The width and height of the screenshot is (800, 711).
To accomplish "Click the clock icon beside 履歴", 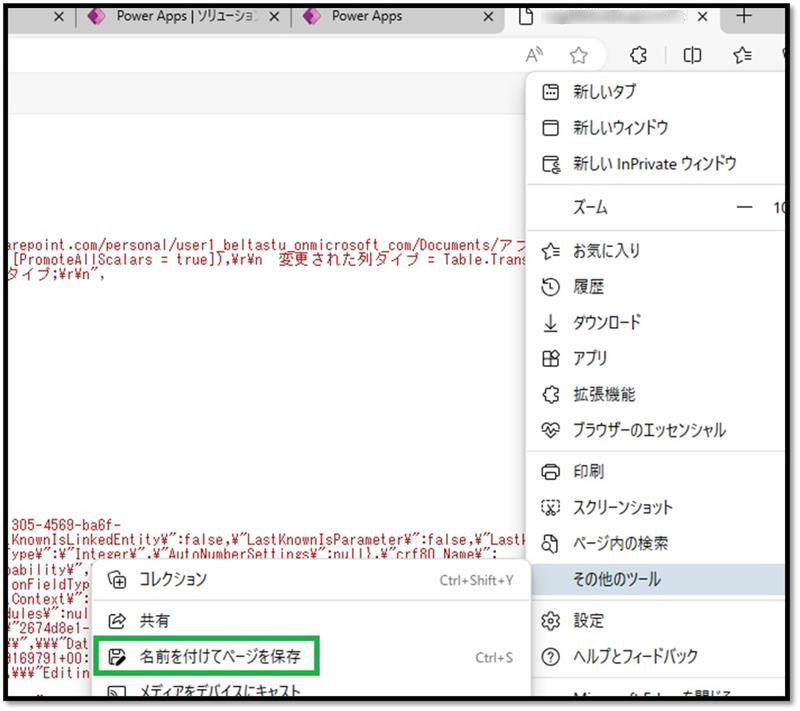I will pyautogui.click(x=550, y=287).
